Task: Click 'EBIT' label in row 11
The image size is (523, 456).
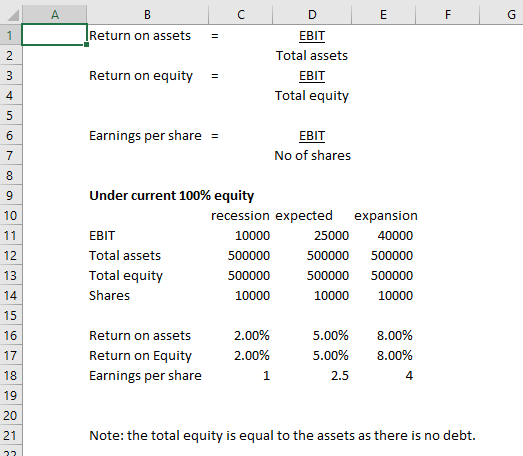Action: pos(102,236)
